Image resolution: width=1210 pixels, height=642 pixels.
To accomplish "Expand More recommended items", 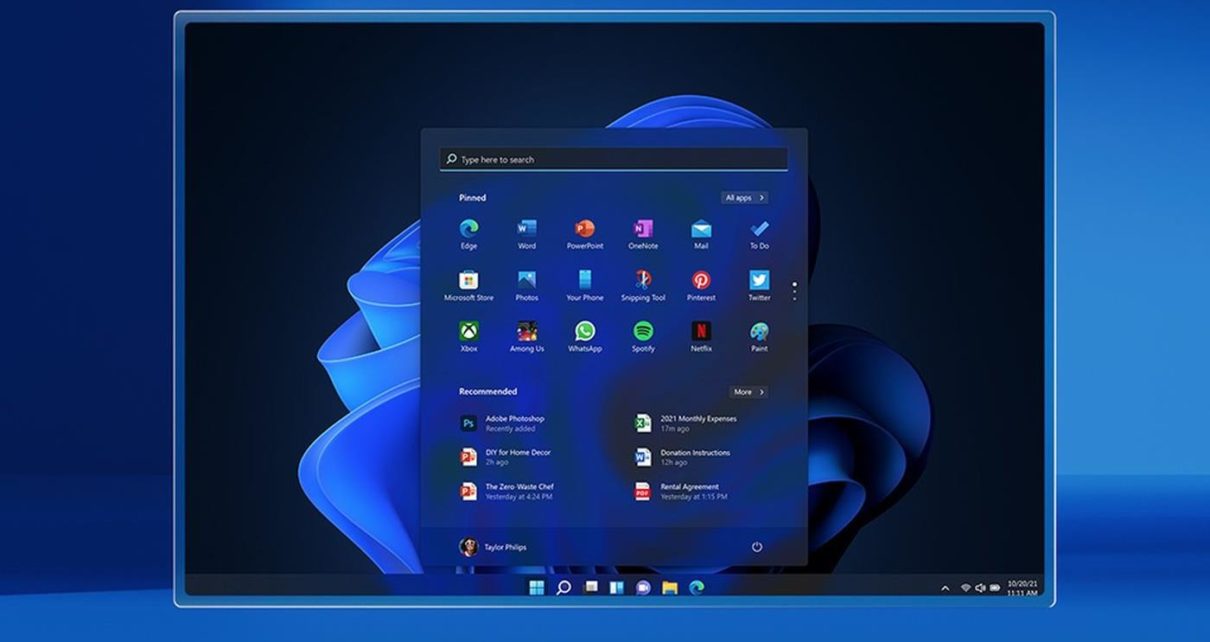I will [x=747, y=392].
